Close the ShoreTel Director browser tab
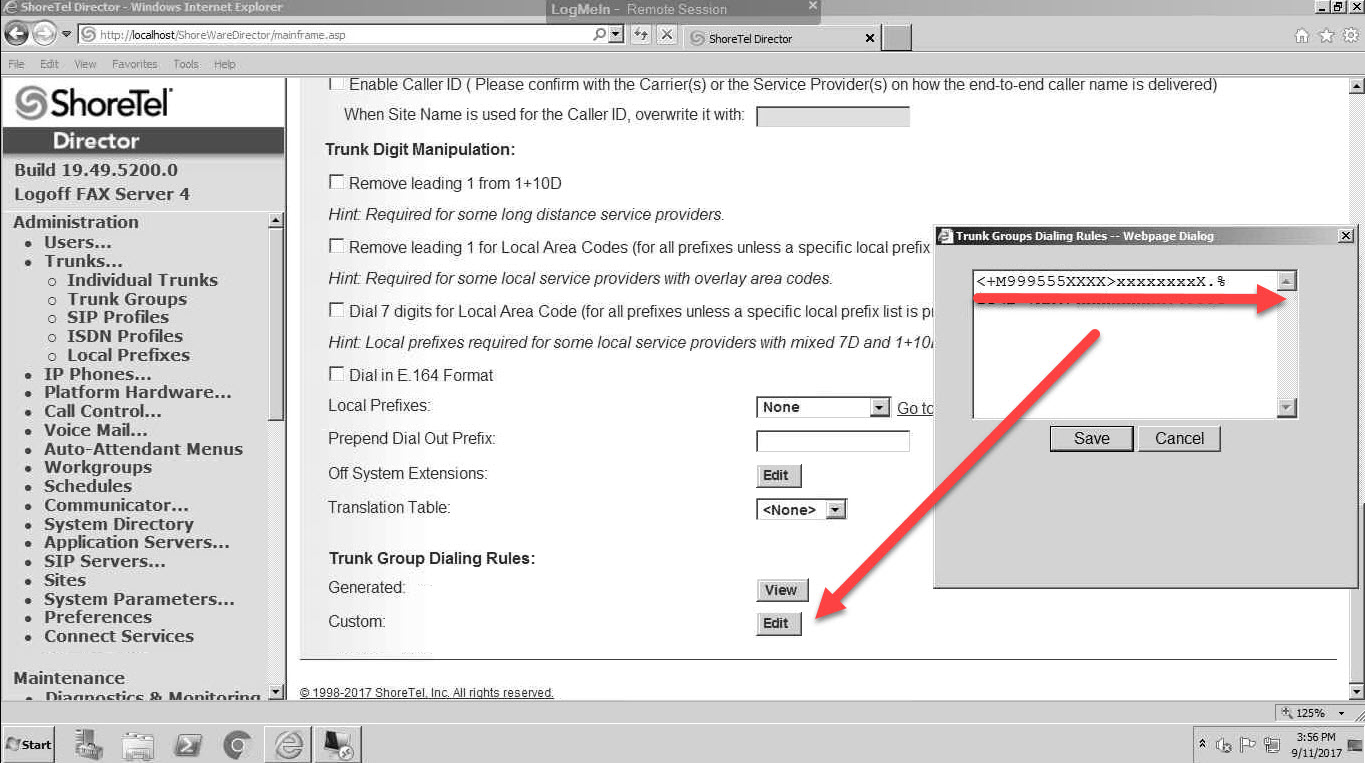The height and width of the screenshot is (763, 1365). pyautogui.click(x=869, y=39)
